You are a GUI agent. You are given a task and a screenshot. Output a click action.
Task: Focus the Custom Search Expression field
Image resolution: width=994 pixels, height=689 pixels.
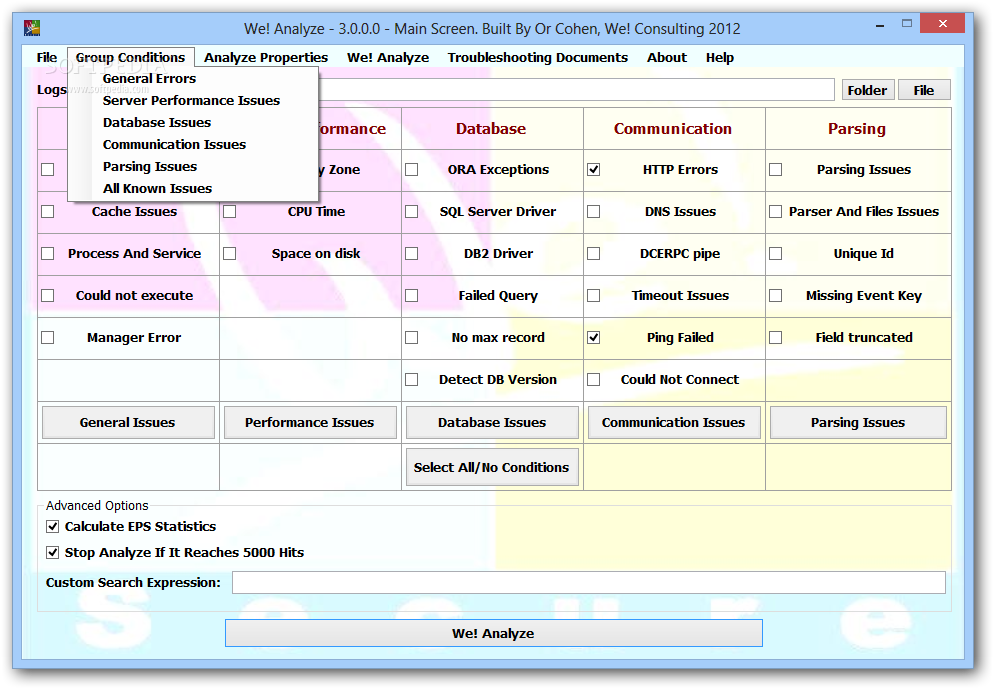[588, 583]
